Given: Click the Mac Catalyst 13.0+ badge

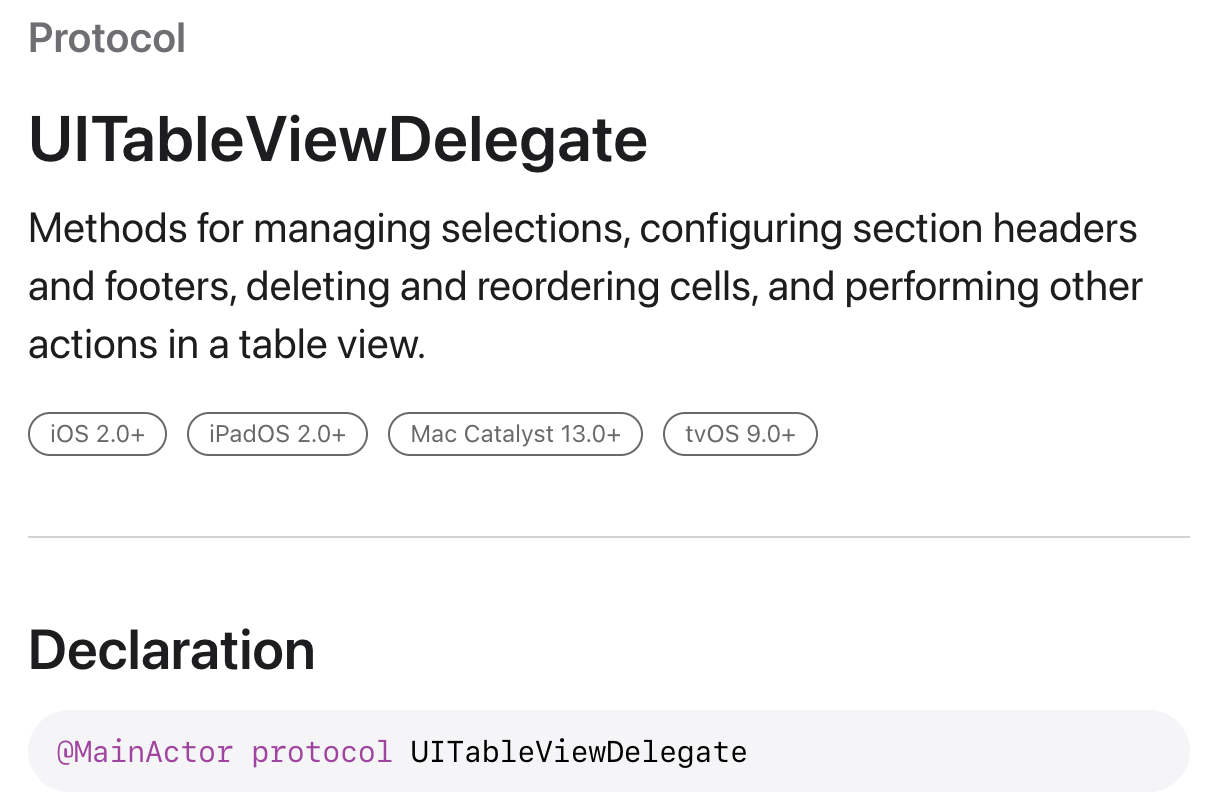Looking at the screenshot, I should click(515, 434).
